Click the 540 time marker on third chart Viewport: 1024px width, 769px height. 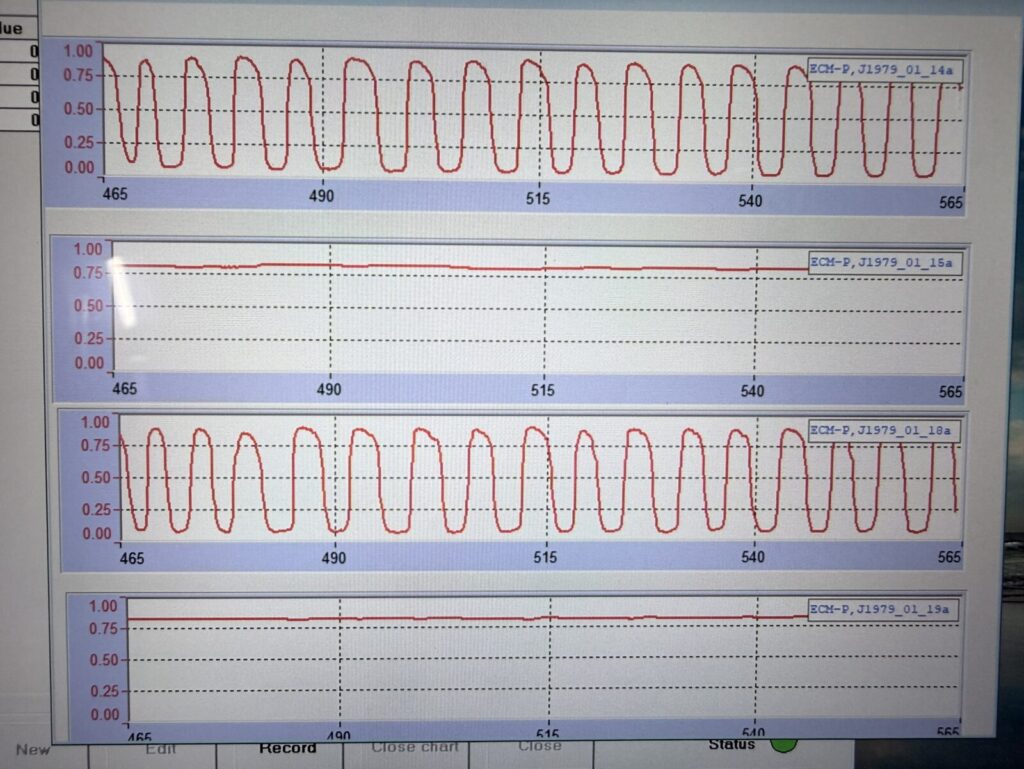[x=753, y=556]
